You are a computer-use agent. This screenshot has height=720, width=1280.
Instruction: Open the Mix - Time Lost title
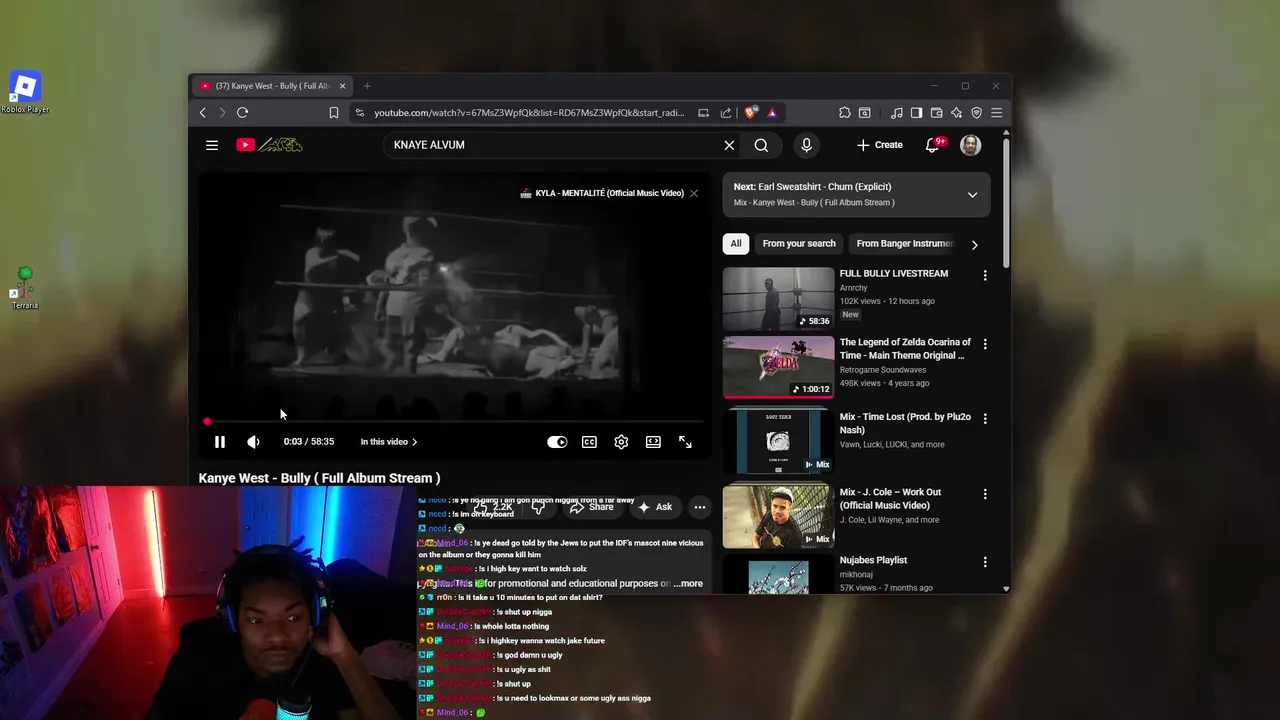point(905,423)
